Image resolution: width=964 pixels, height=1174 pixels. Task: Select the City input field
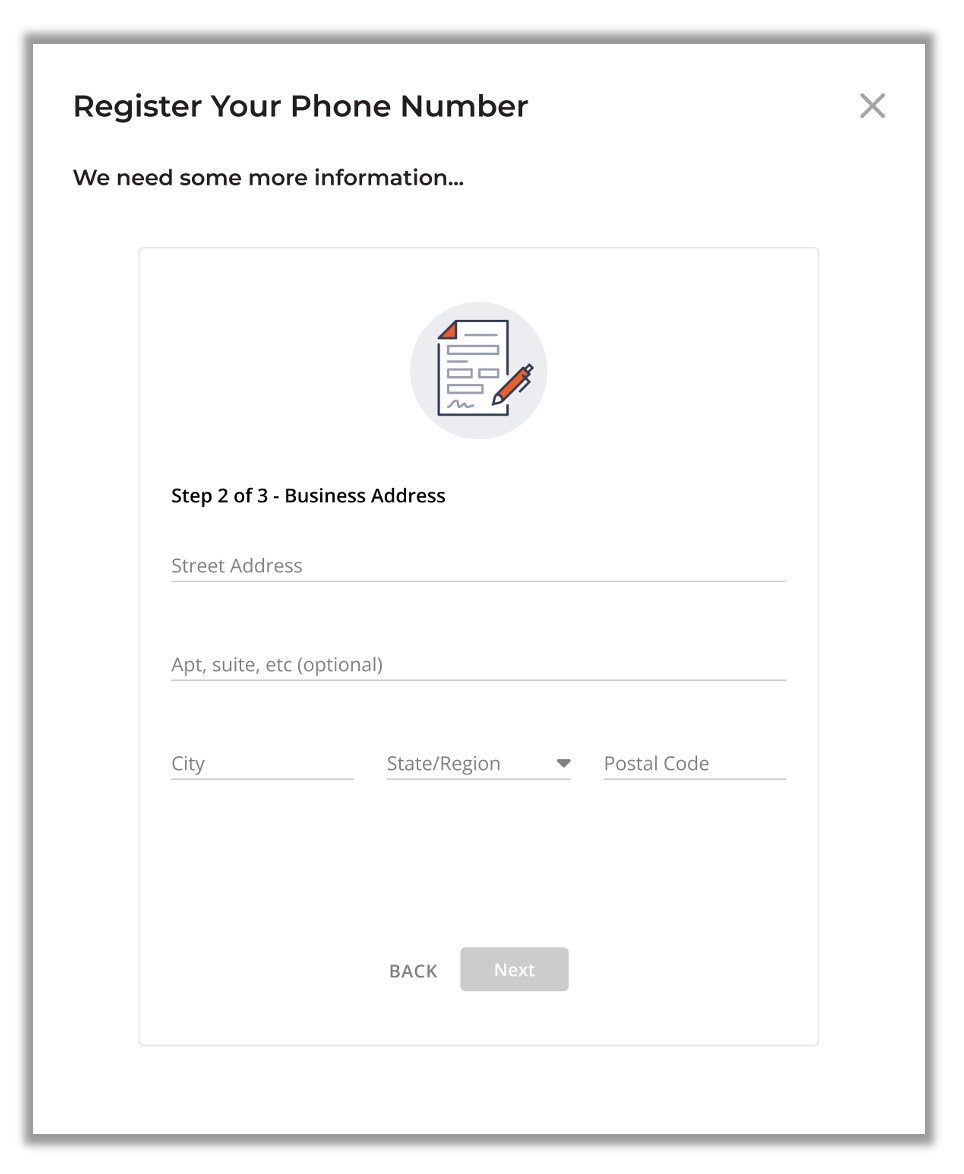tap(262, 764)
